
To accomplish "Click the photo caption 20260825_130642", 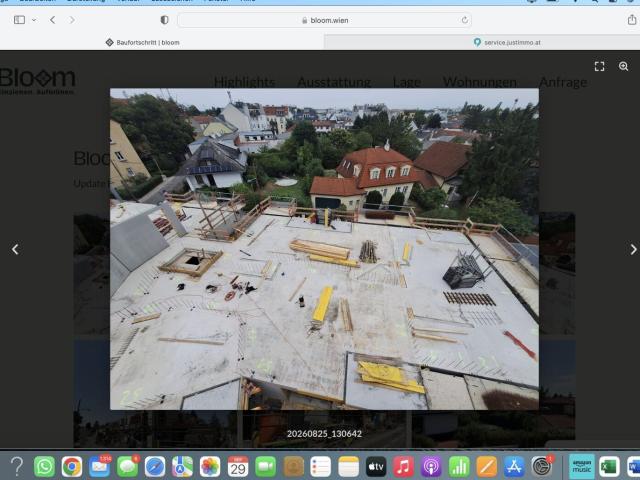I will pos(324,433).
